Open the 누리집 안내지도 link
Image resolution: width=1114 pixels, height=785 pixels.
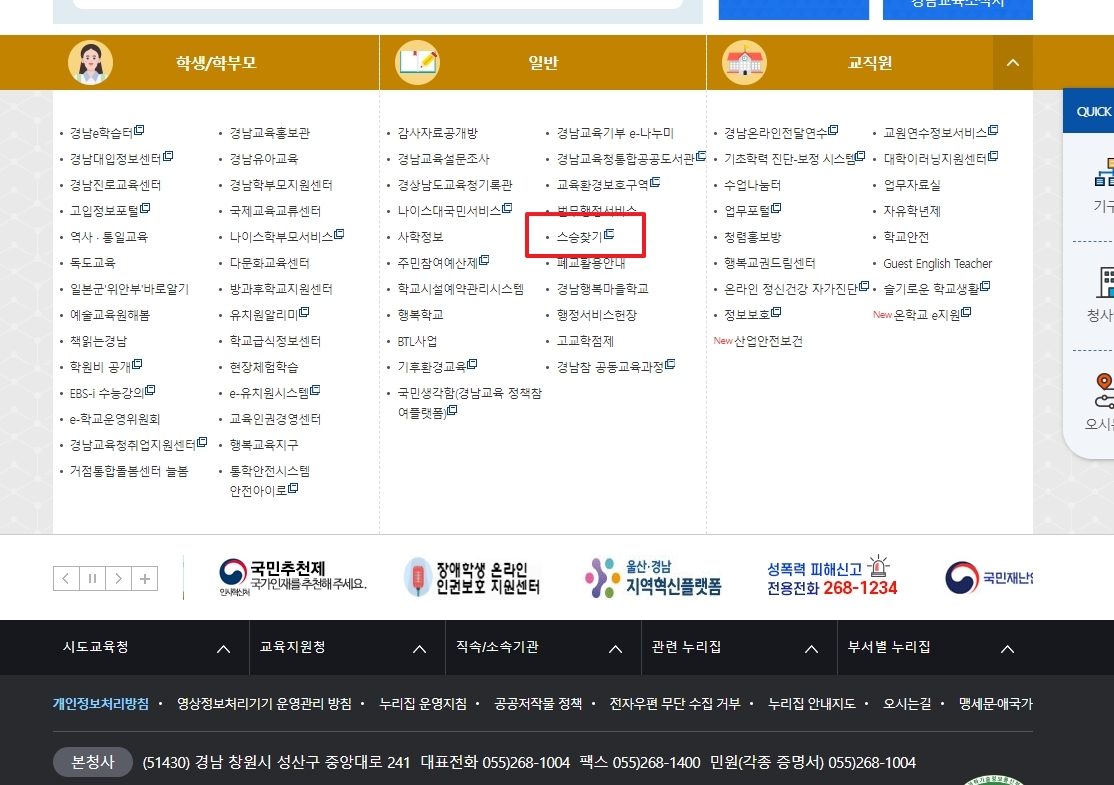811,703
